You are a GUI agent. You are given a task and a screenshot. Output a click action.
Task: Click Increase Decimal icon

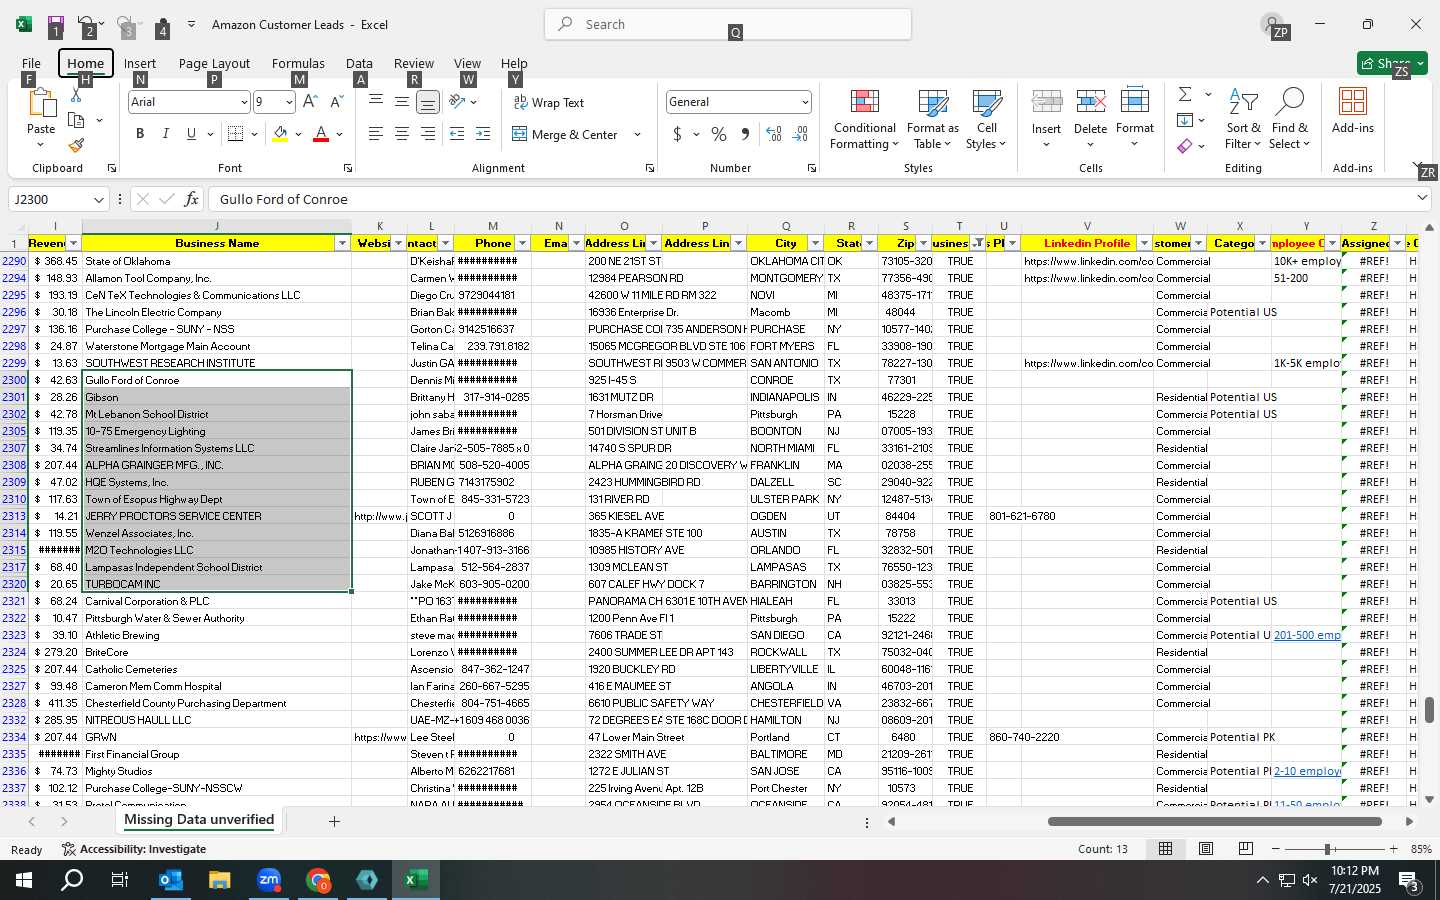(774, 134)
